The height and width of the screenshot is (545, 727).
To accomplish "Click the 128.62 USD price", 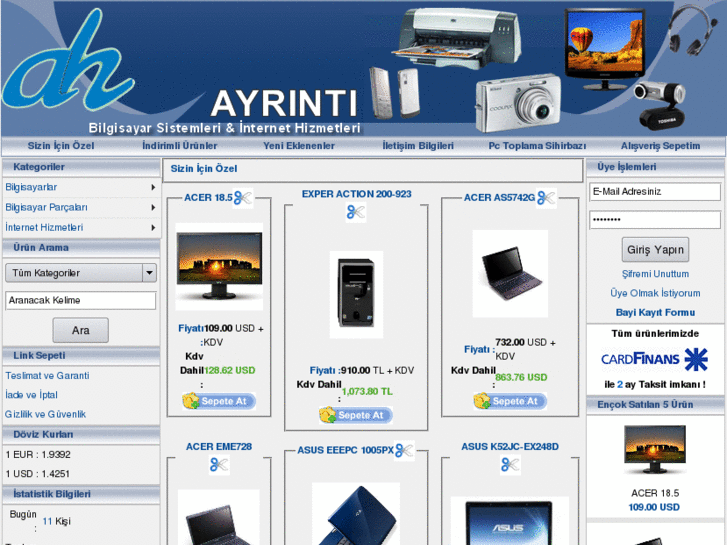I will click(230, 371).
